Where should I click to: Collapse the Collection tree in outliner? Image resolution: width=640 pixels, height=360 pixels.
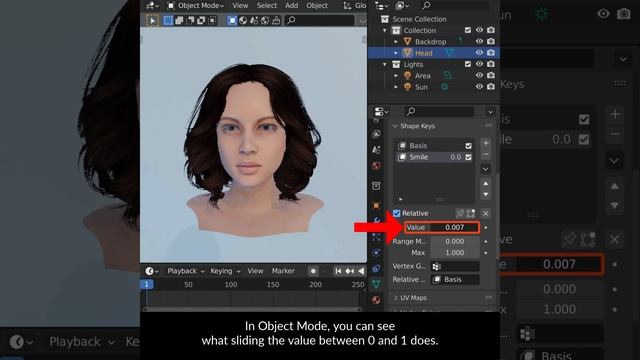pyautogui.click(x=384, y=31)
